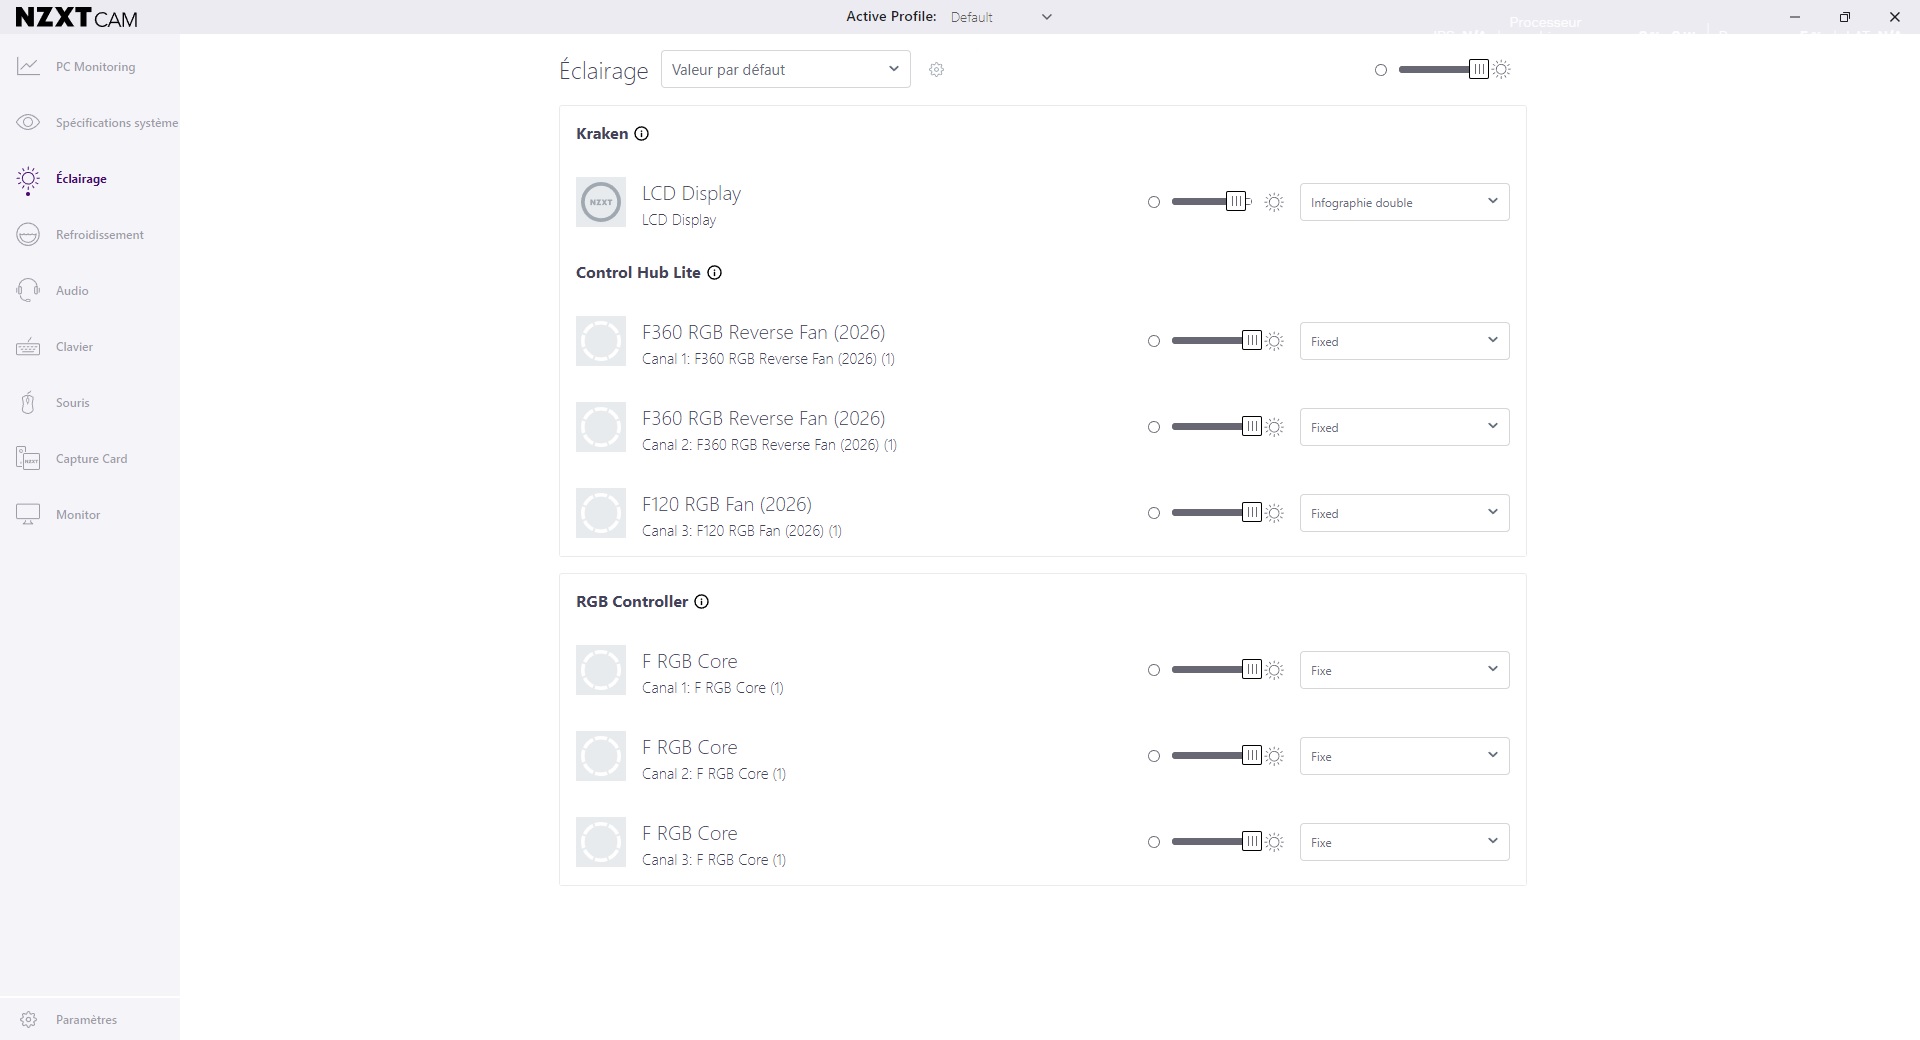
Task: Click the info icon beside RGB Controller
Action: point(702,602)
